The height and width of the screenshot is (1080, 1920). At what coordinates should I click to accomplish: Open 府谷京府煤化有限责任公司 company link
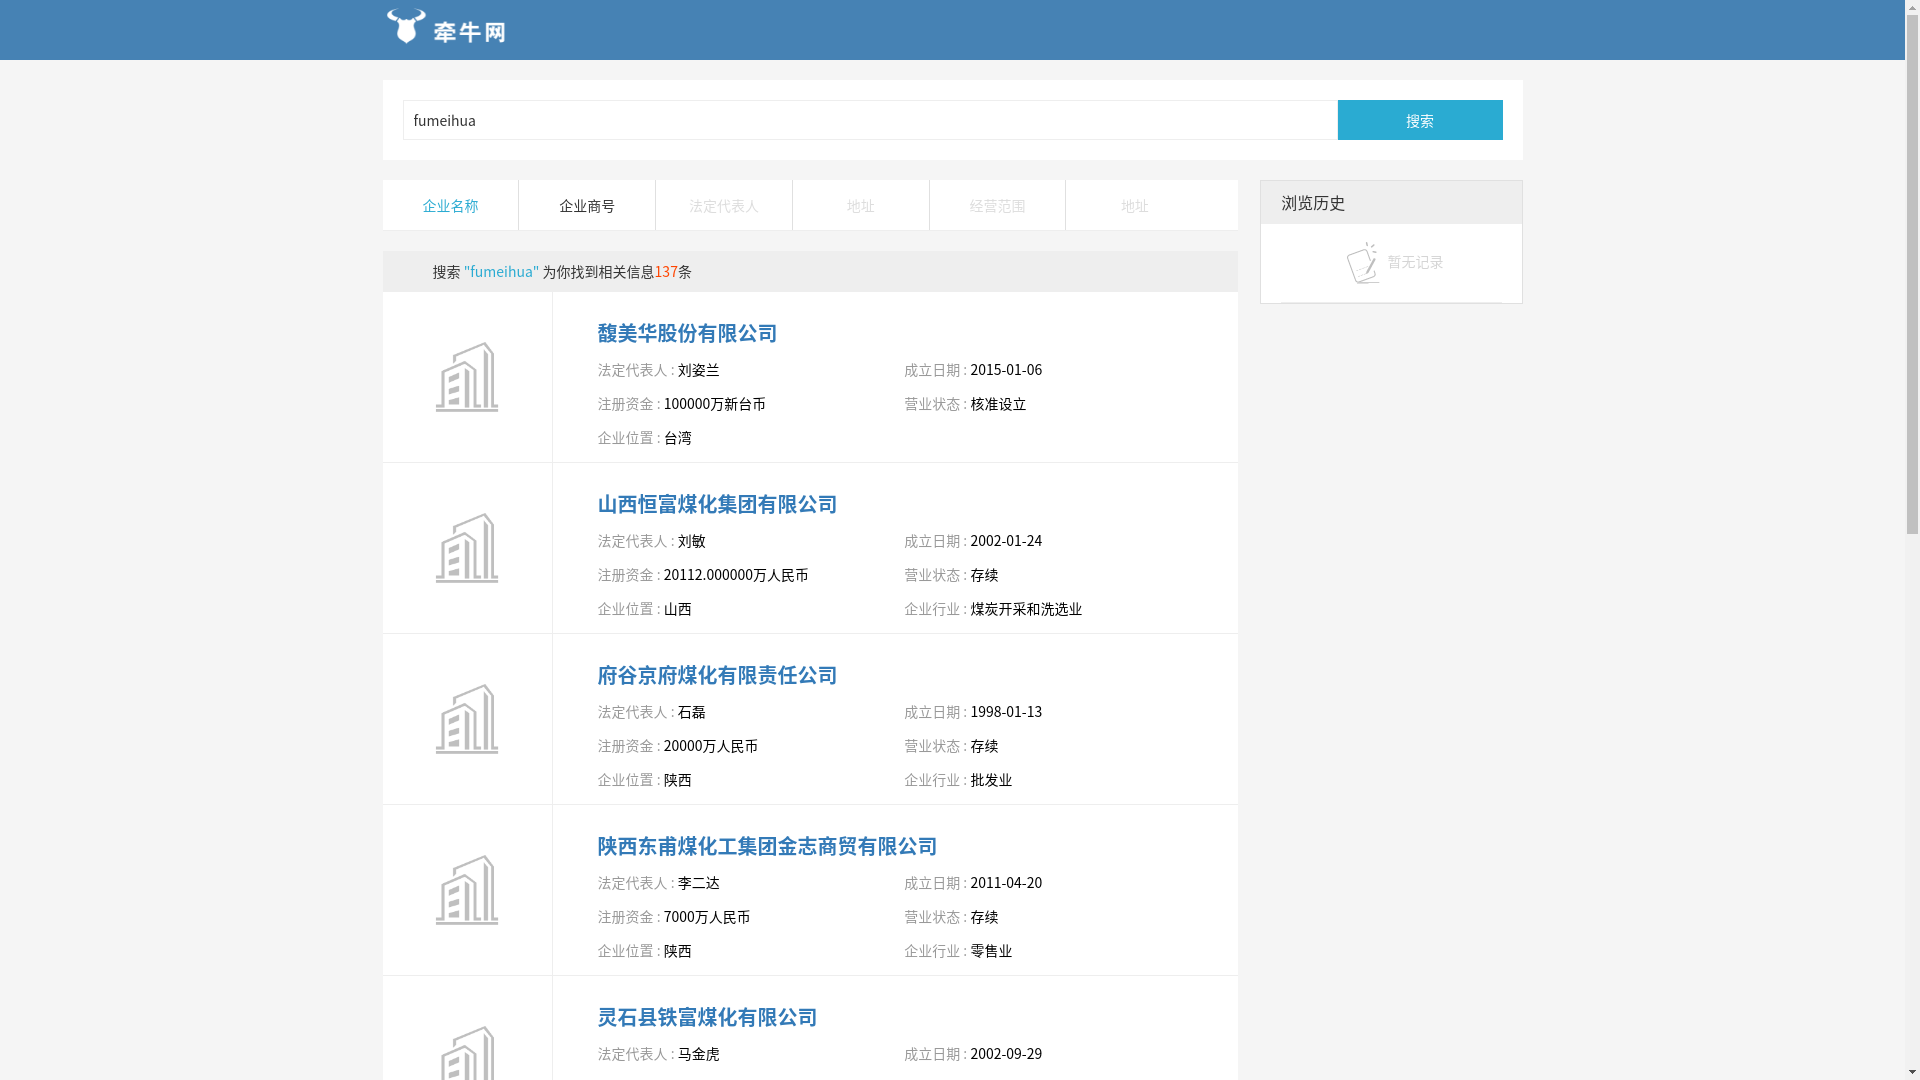point(717,675)
